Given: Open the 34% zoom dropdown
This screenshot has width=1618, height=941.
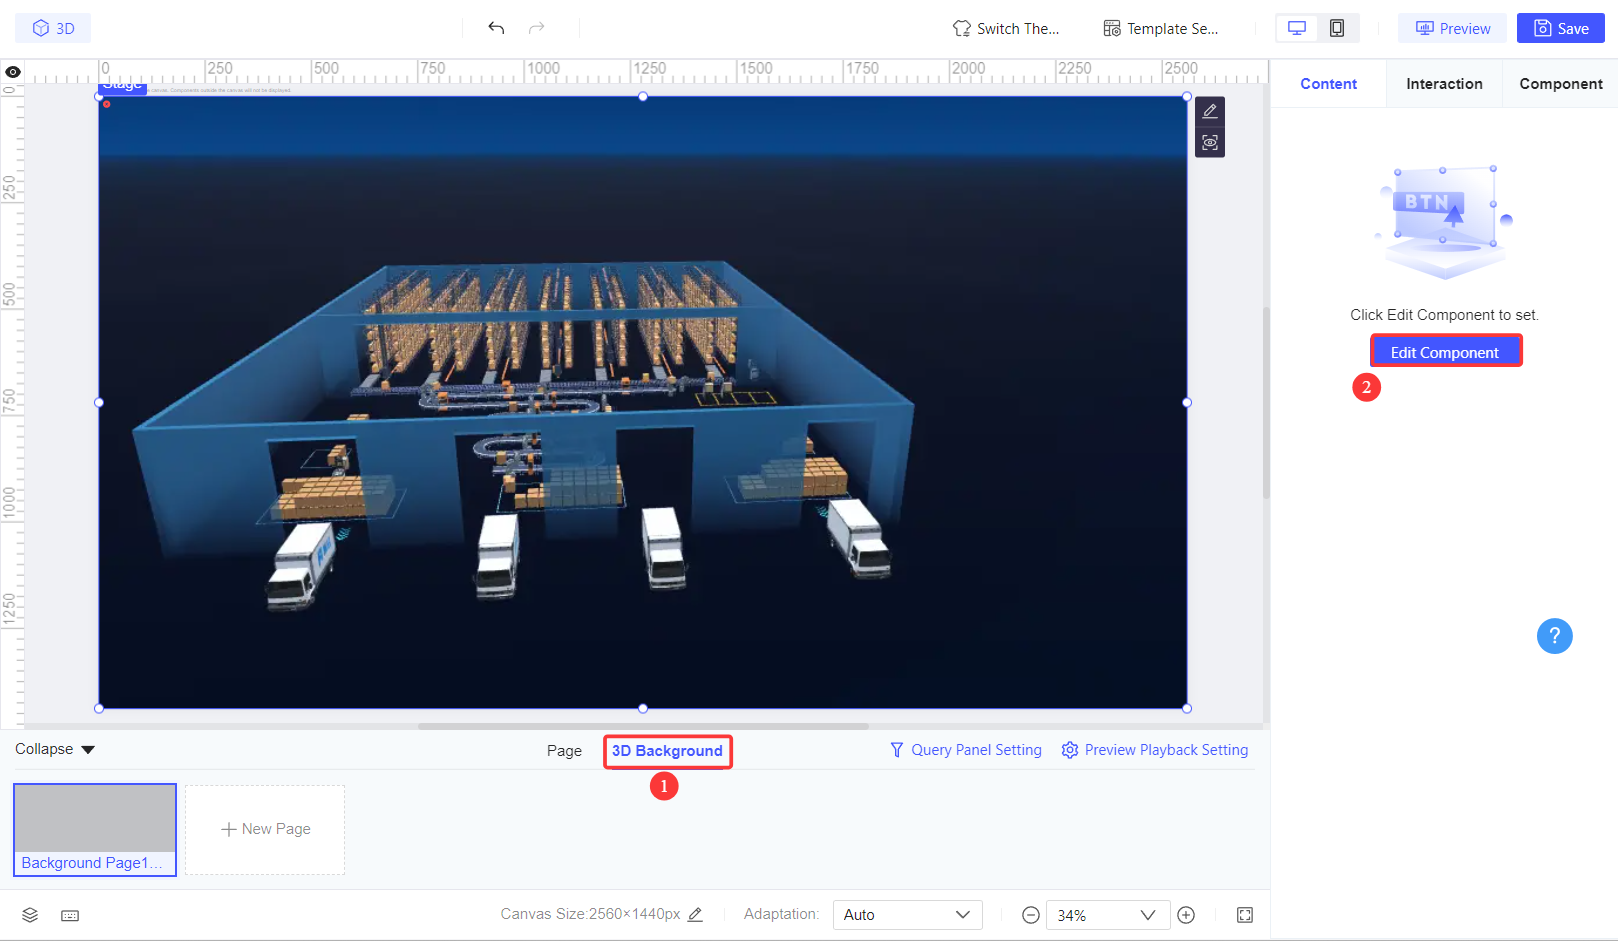Looking at the screenshot, I should (x=1107, y=915).
